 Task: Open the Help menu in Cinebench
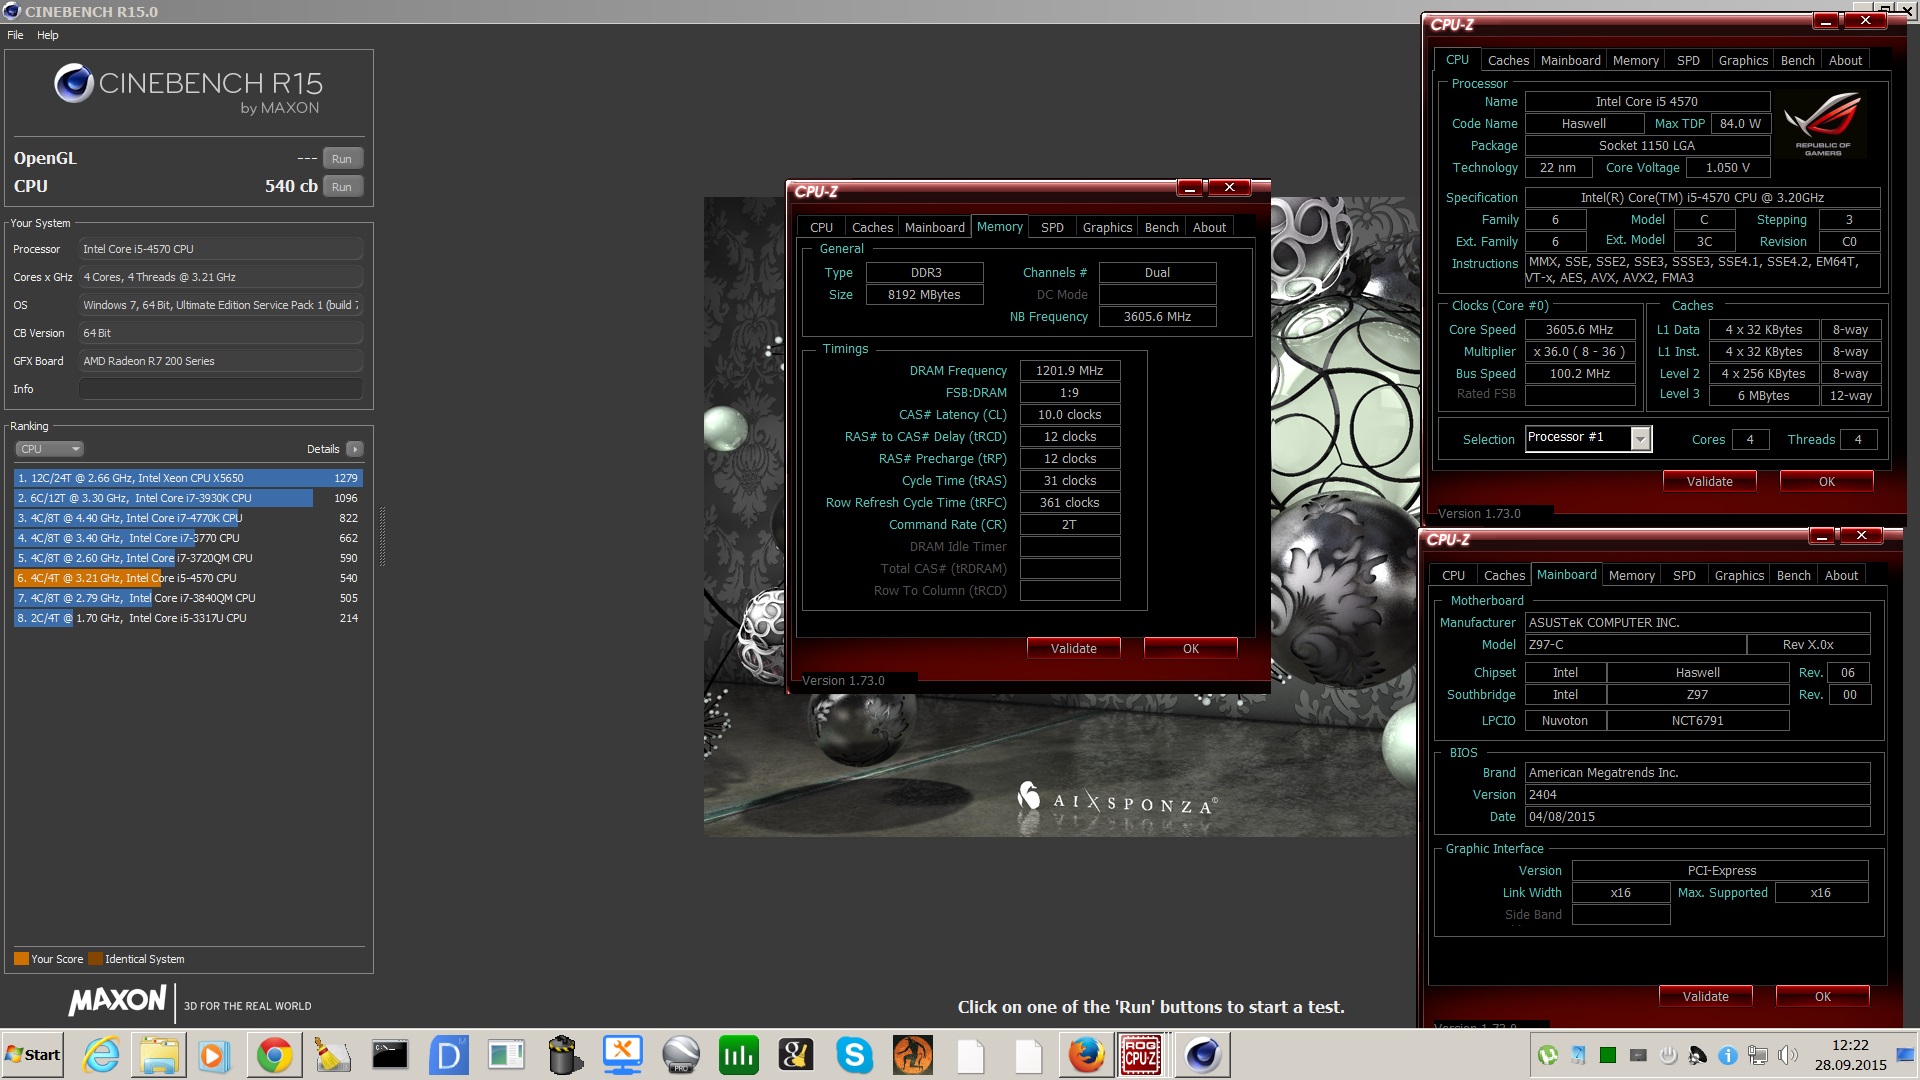click(x=48, y=35)
